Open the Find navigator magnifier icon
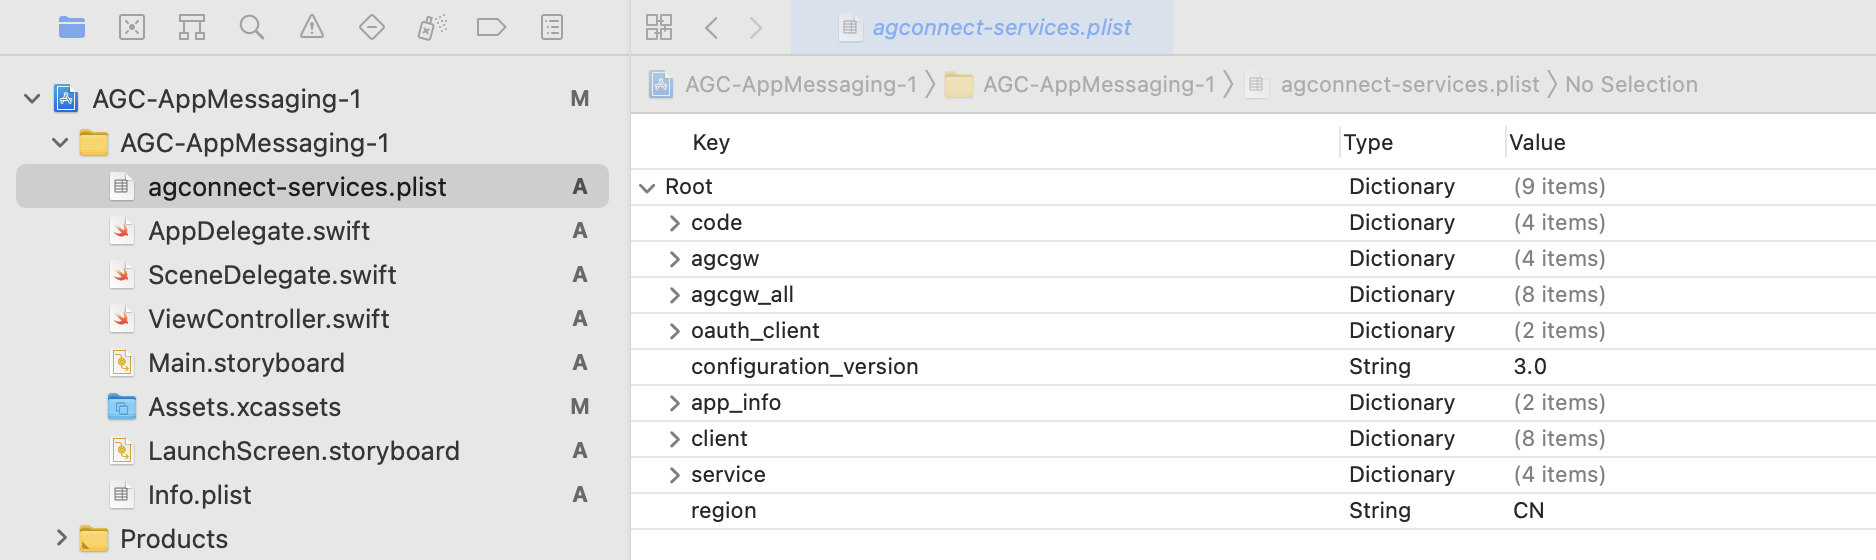1876x560 pixels. [252, 27]
